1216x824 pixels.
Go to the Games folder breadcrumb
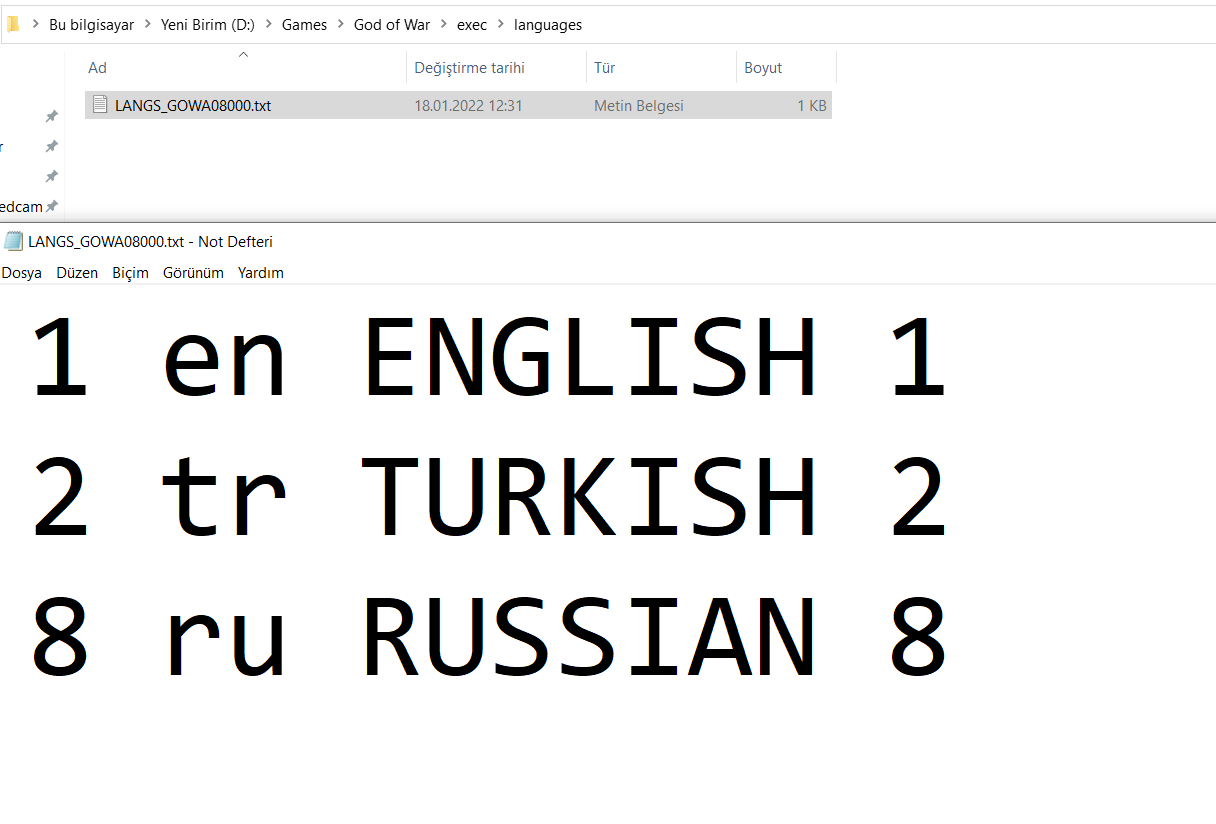tap(304, 25)
